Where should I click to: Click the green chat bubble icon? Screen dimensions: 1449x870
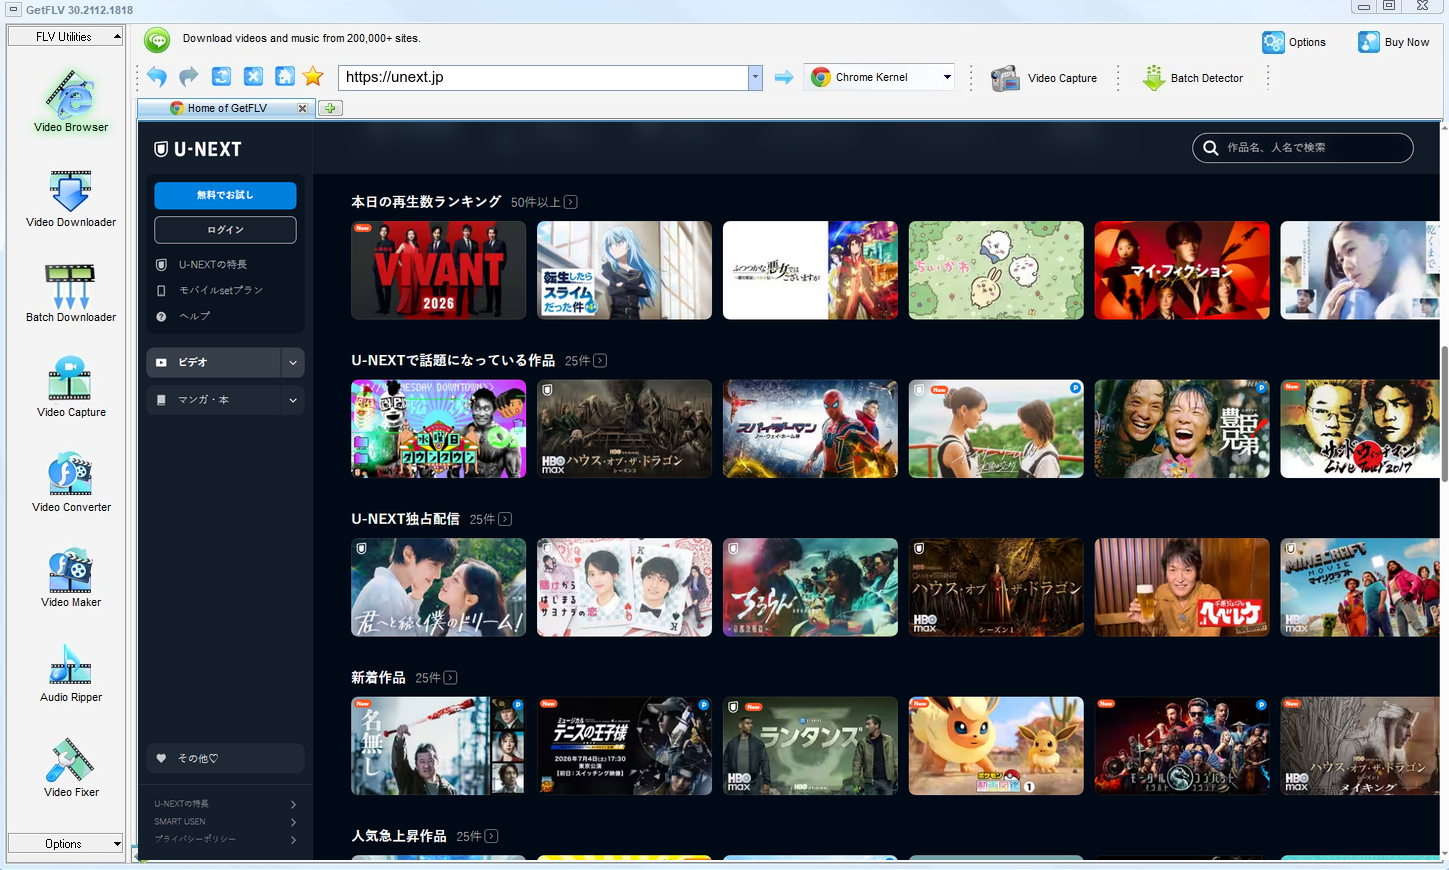157,39
